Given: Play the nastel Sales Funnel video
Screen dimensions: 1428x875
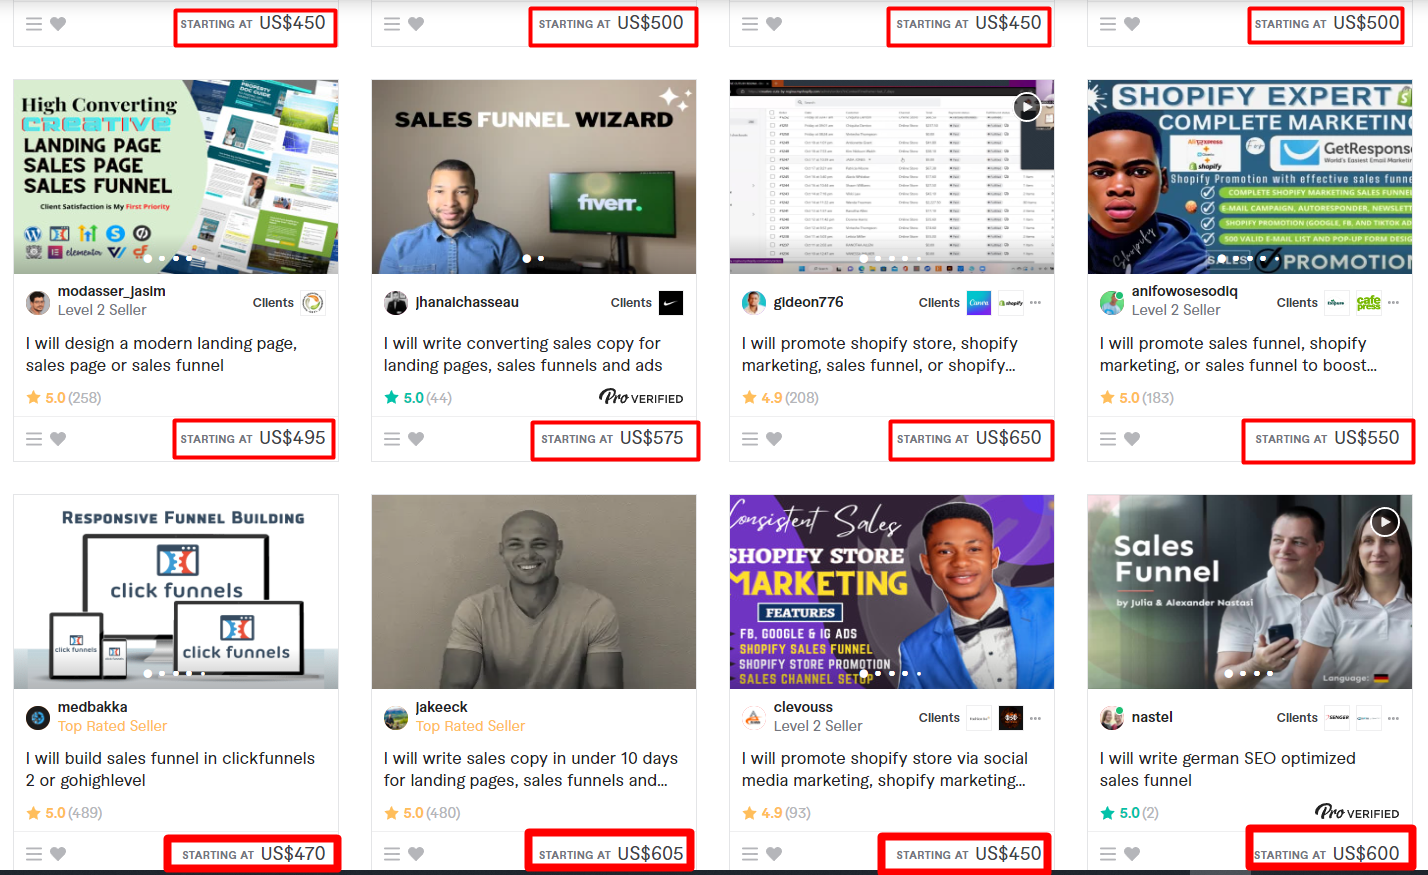Looking at the screenshot, I should point(1384,522).
